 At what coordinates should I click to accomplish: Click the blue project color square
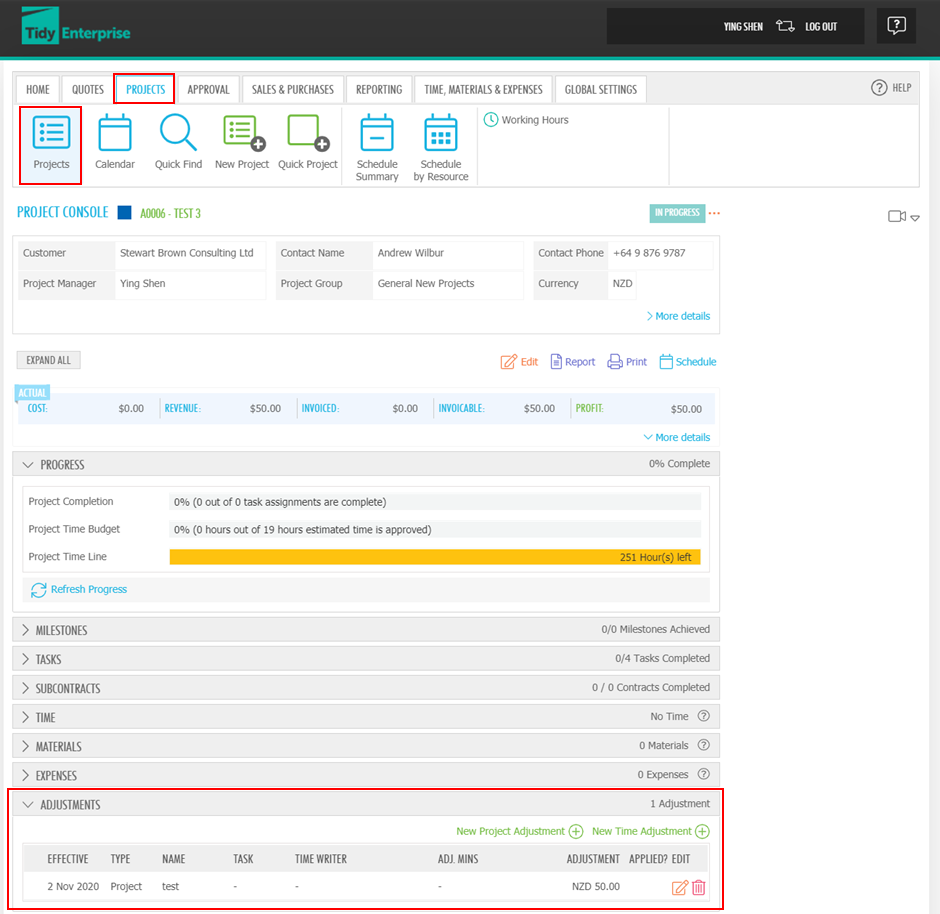pyautogui.click(x=124, y=213)
